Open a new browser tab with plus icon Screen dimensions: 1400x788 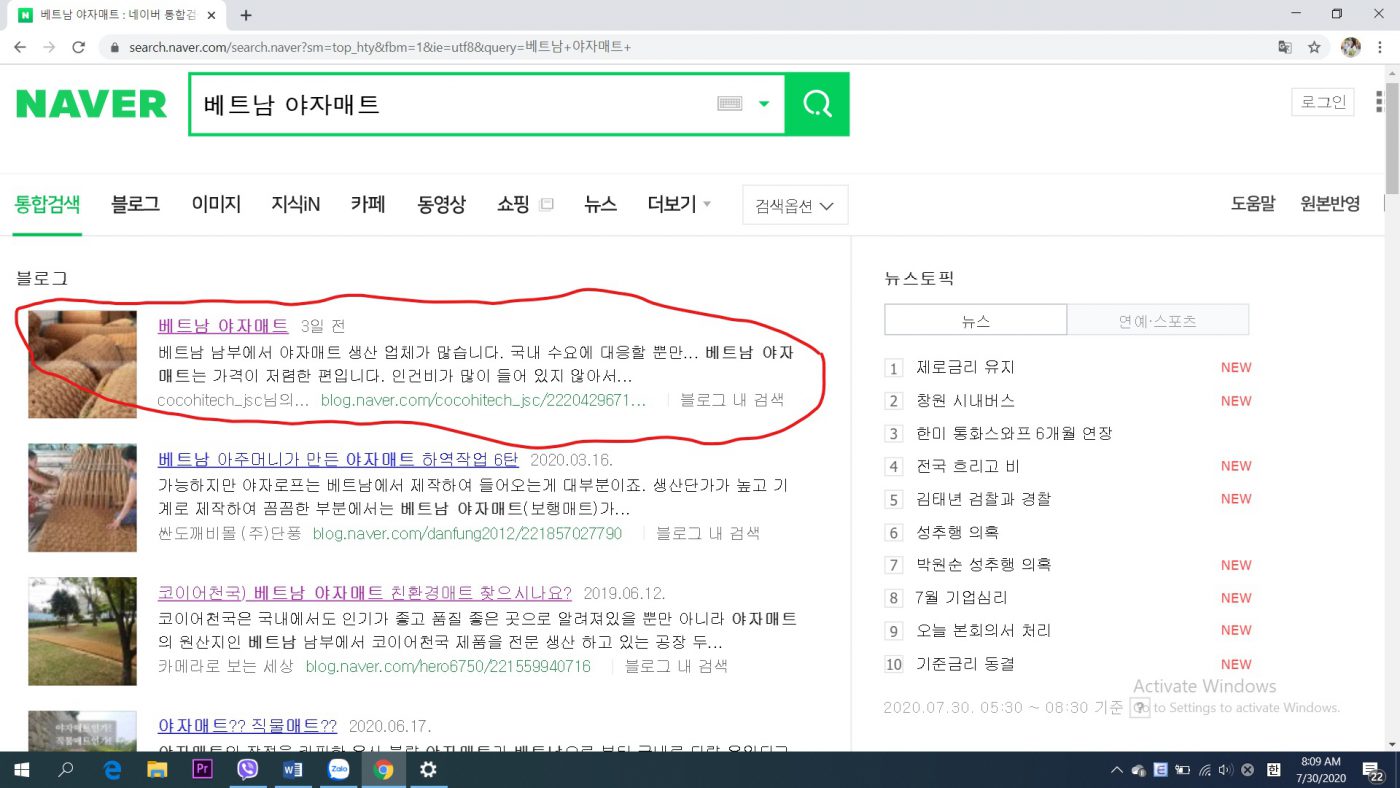point(246,15)
